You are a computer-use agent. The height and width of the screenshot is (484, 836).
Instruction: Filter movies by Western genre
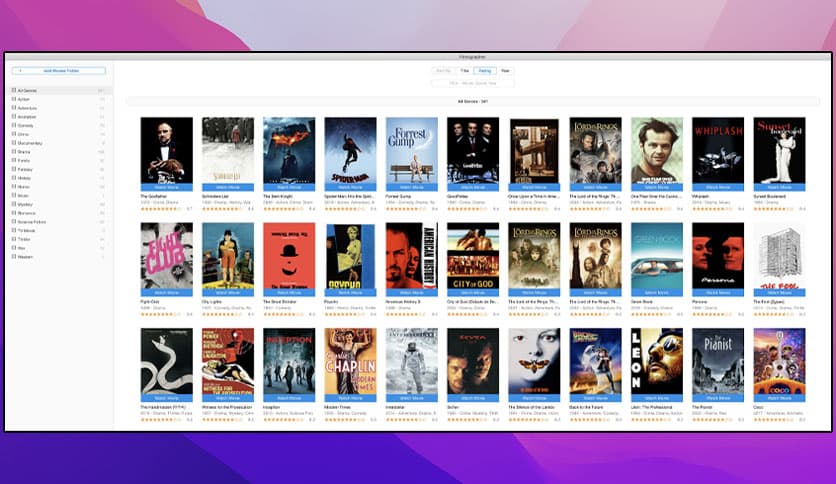tap(58, 256)
